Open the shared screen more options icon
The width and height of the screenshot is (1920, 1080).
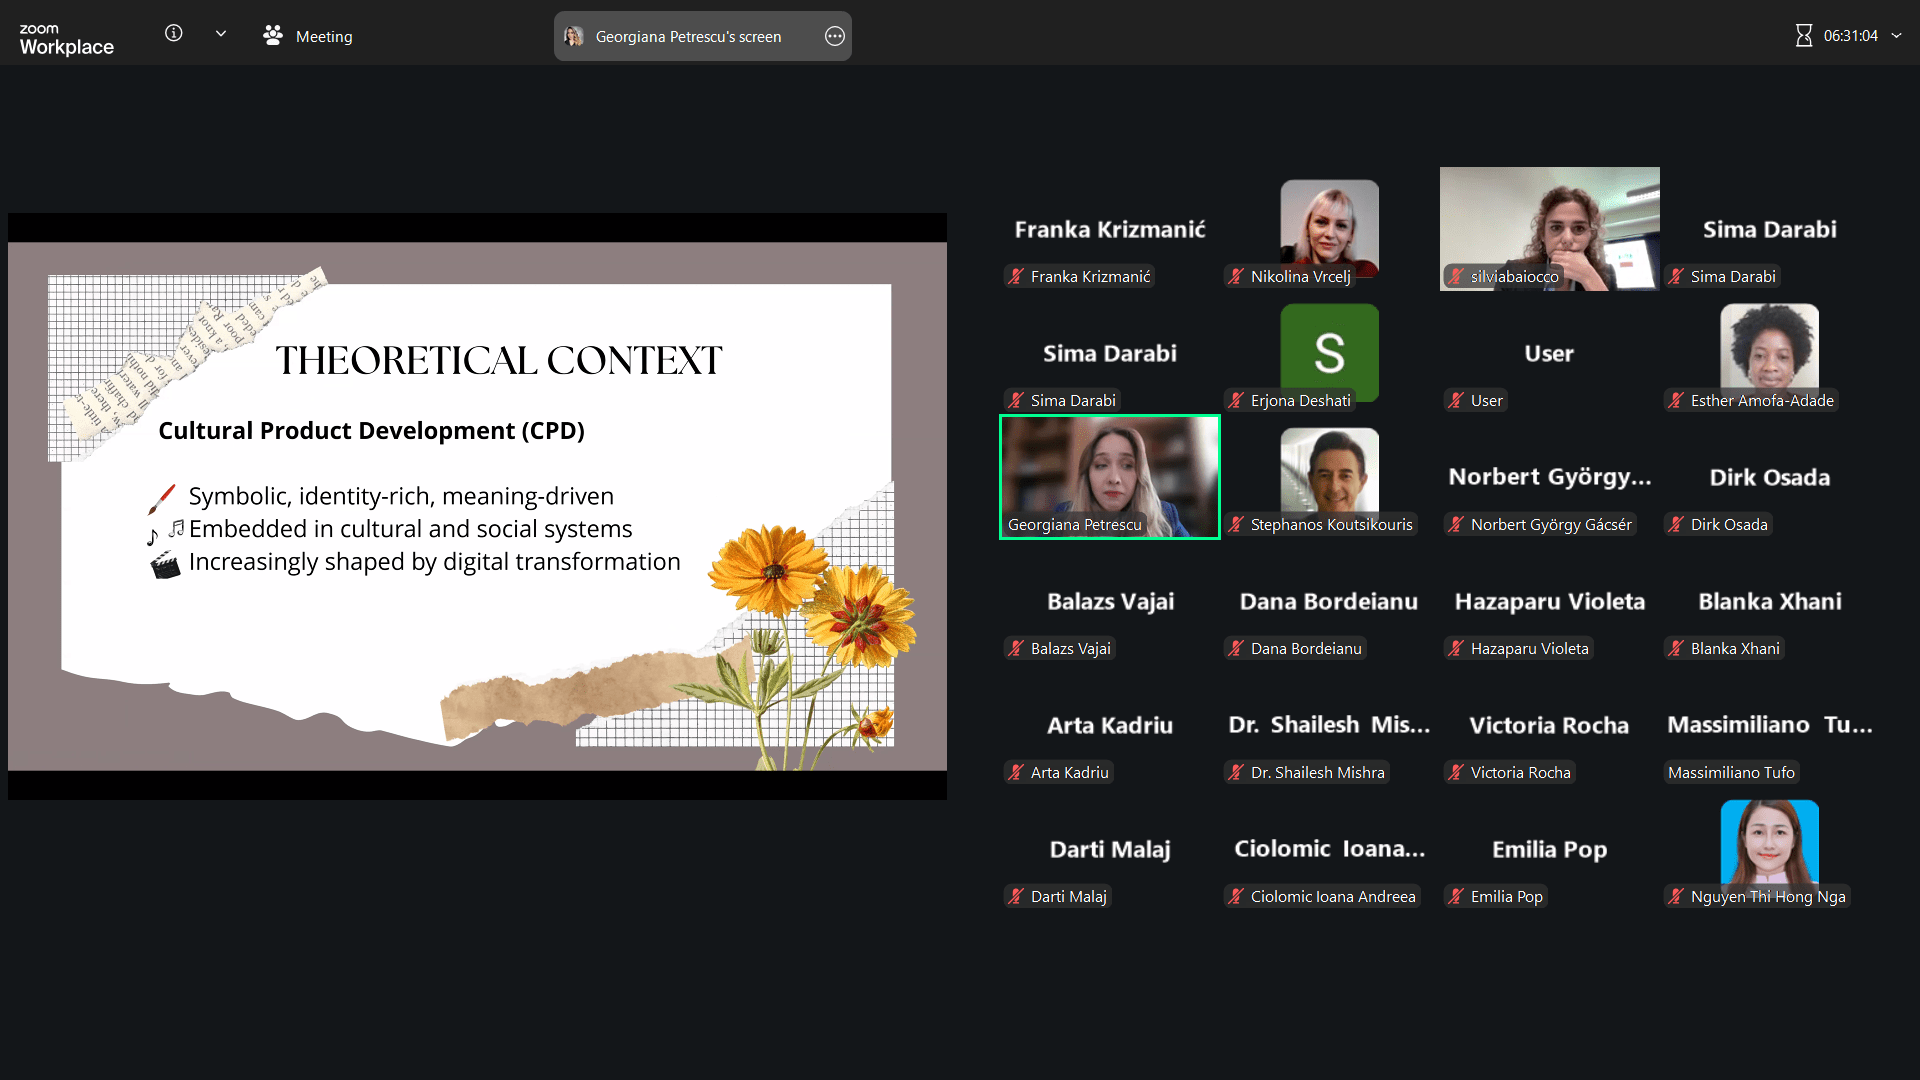[834, 36]
